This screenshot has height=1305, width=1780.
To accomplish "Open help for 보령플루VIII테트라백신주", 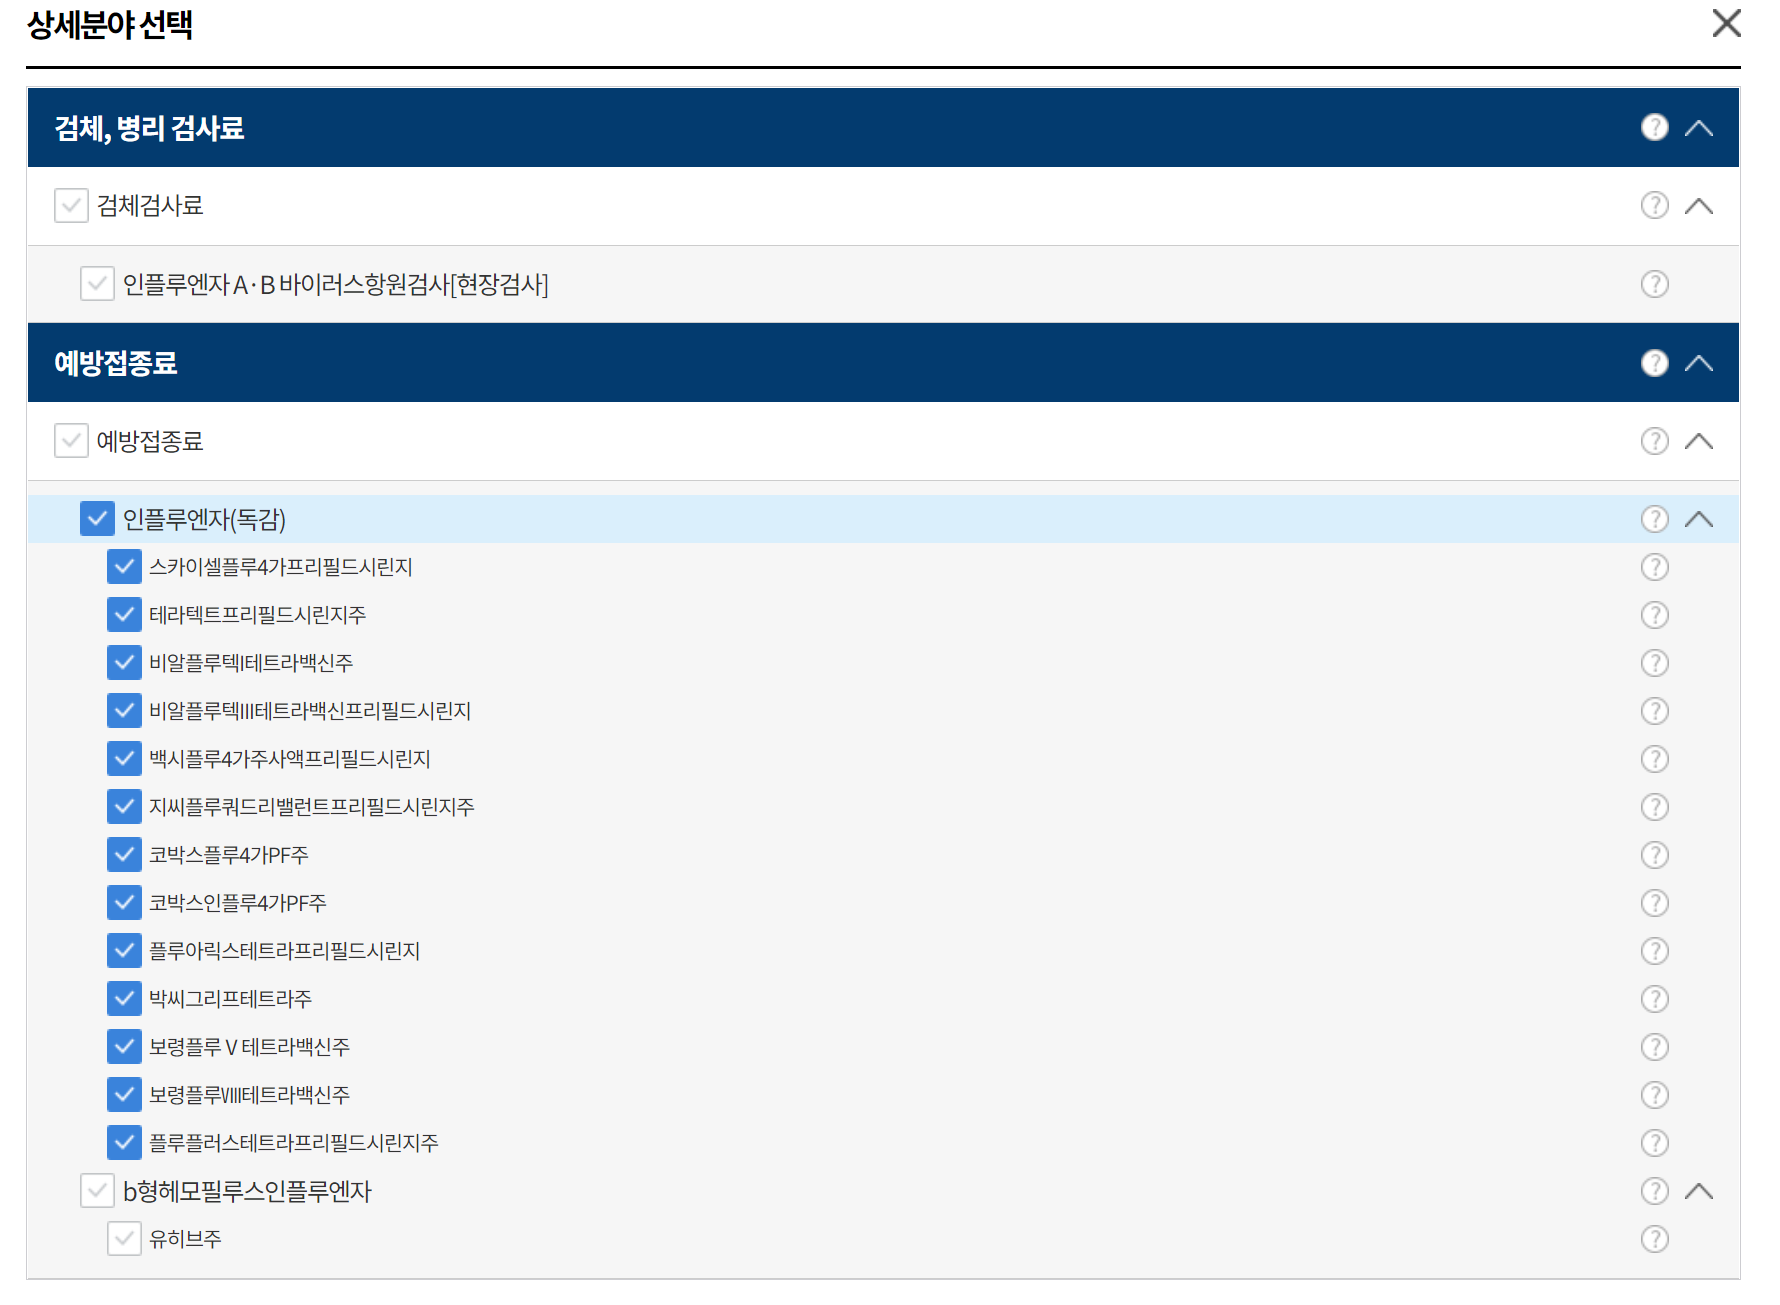I will point(1655,1095).
